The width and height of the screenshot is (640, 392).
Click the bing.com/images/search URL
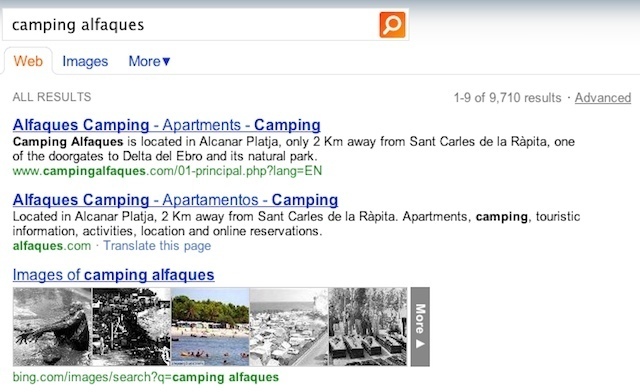click(146, 377)
